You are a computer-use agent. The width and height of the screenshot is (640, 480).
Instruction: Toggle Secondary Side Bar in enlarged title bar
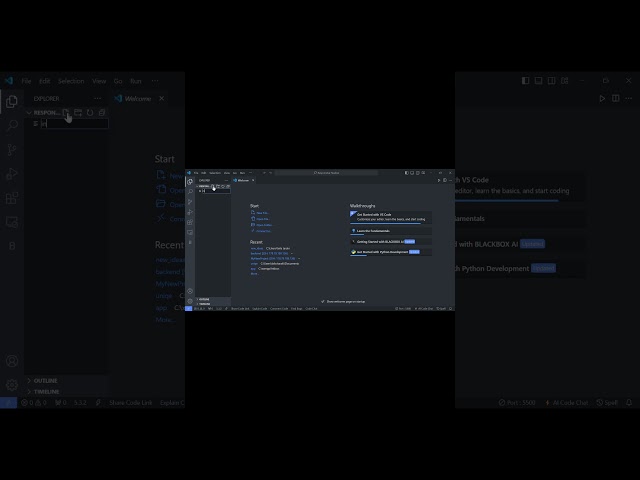pyautogui.click(x=551, y=81)
